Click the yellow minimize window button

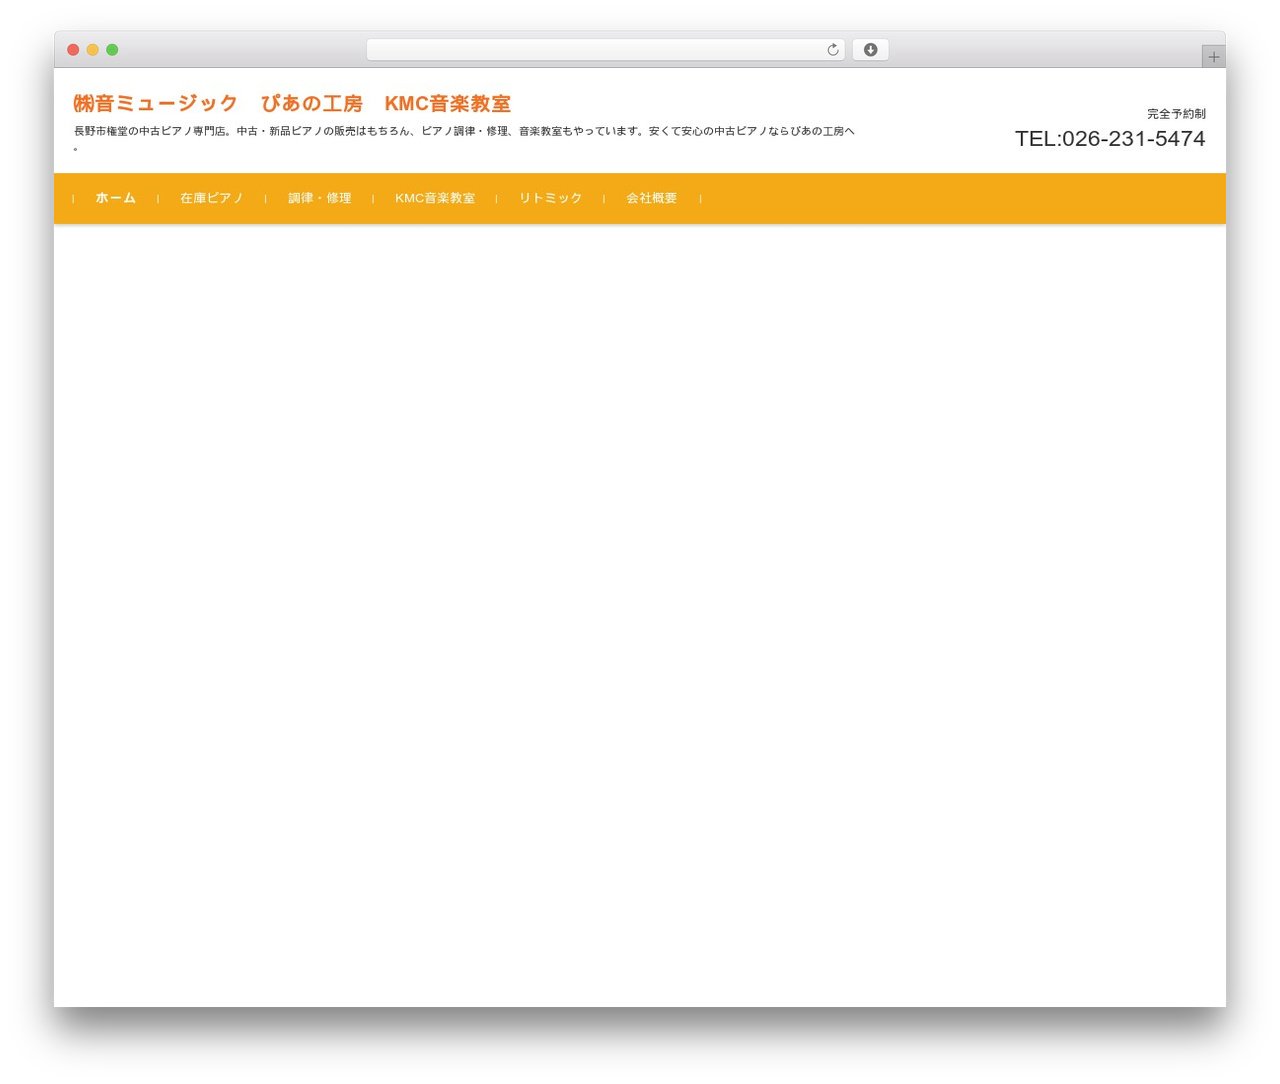coord(93,50)
